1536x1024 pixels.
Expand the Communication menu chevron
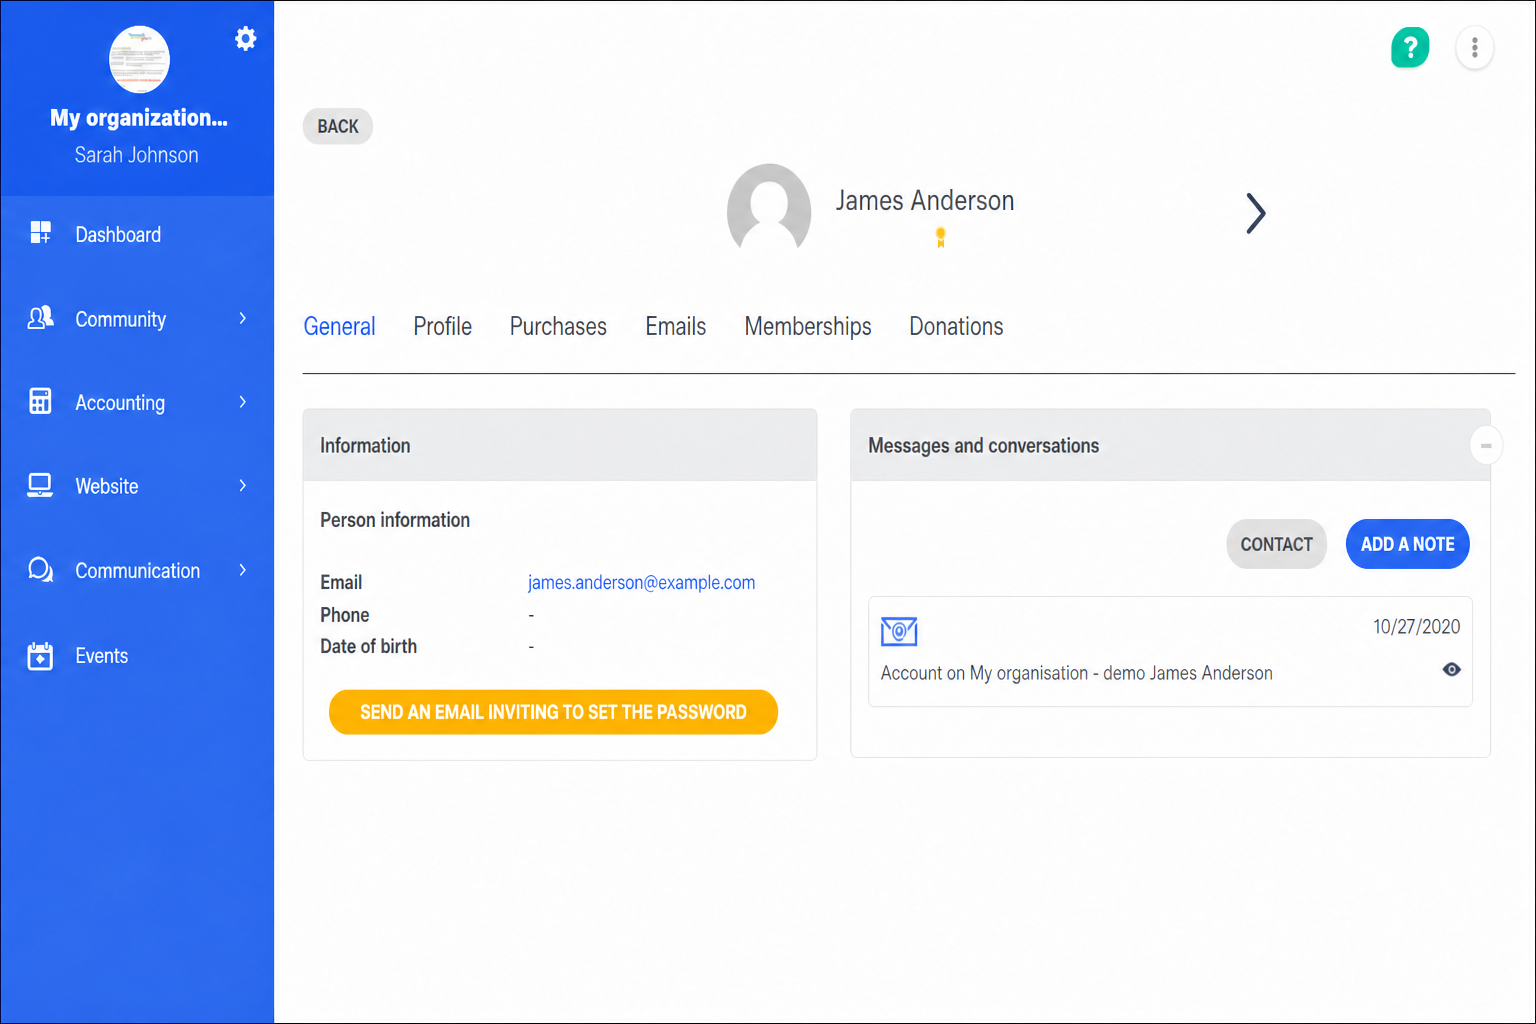pos(242,570)
